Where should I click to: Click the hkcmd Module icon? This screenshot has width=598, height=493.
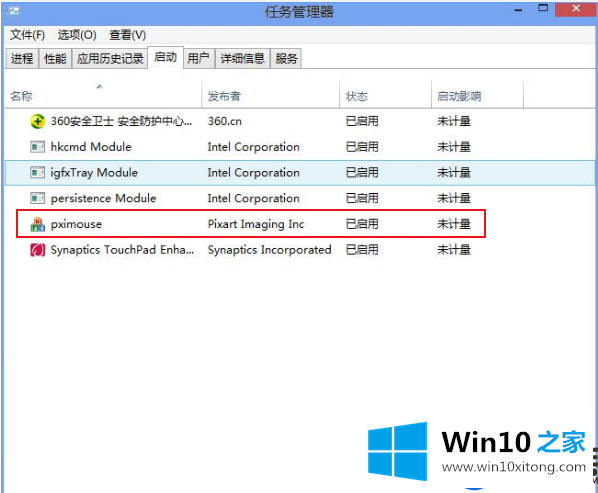pyautogui.click(x=37, y=147)
